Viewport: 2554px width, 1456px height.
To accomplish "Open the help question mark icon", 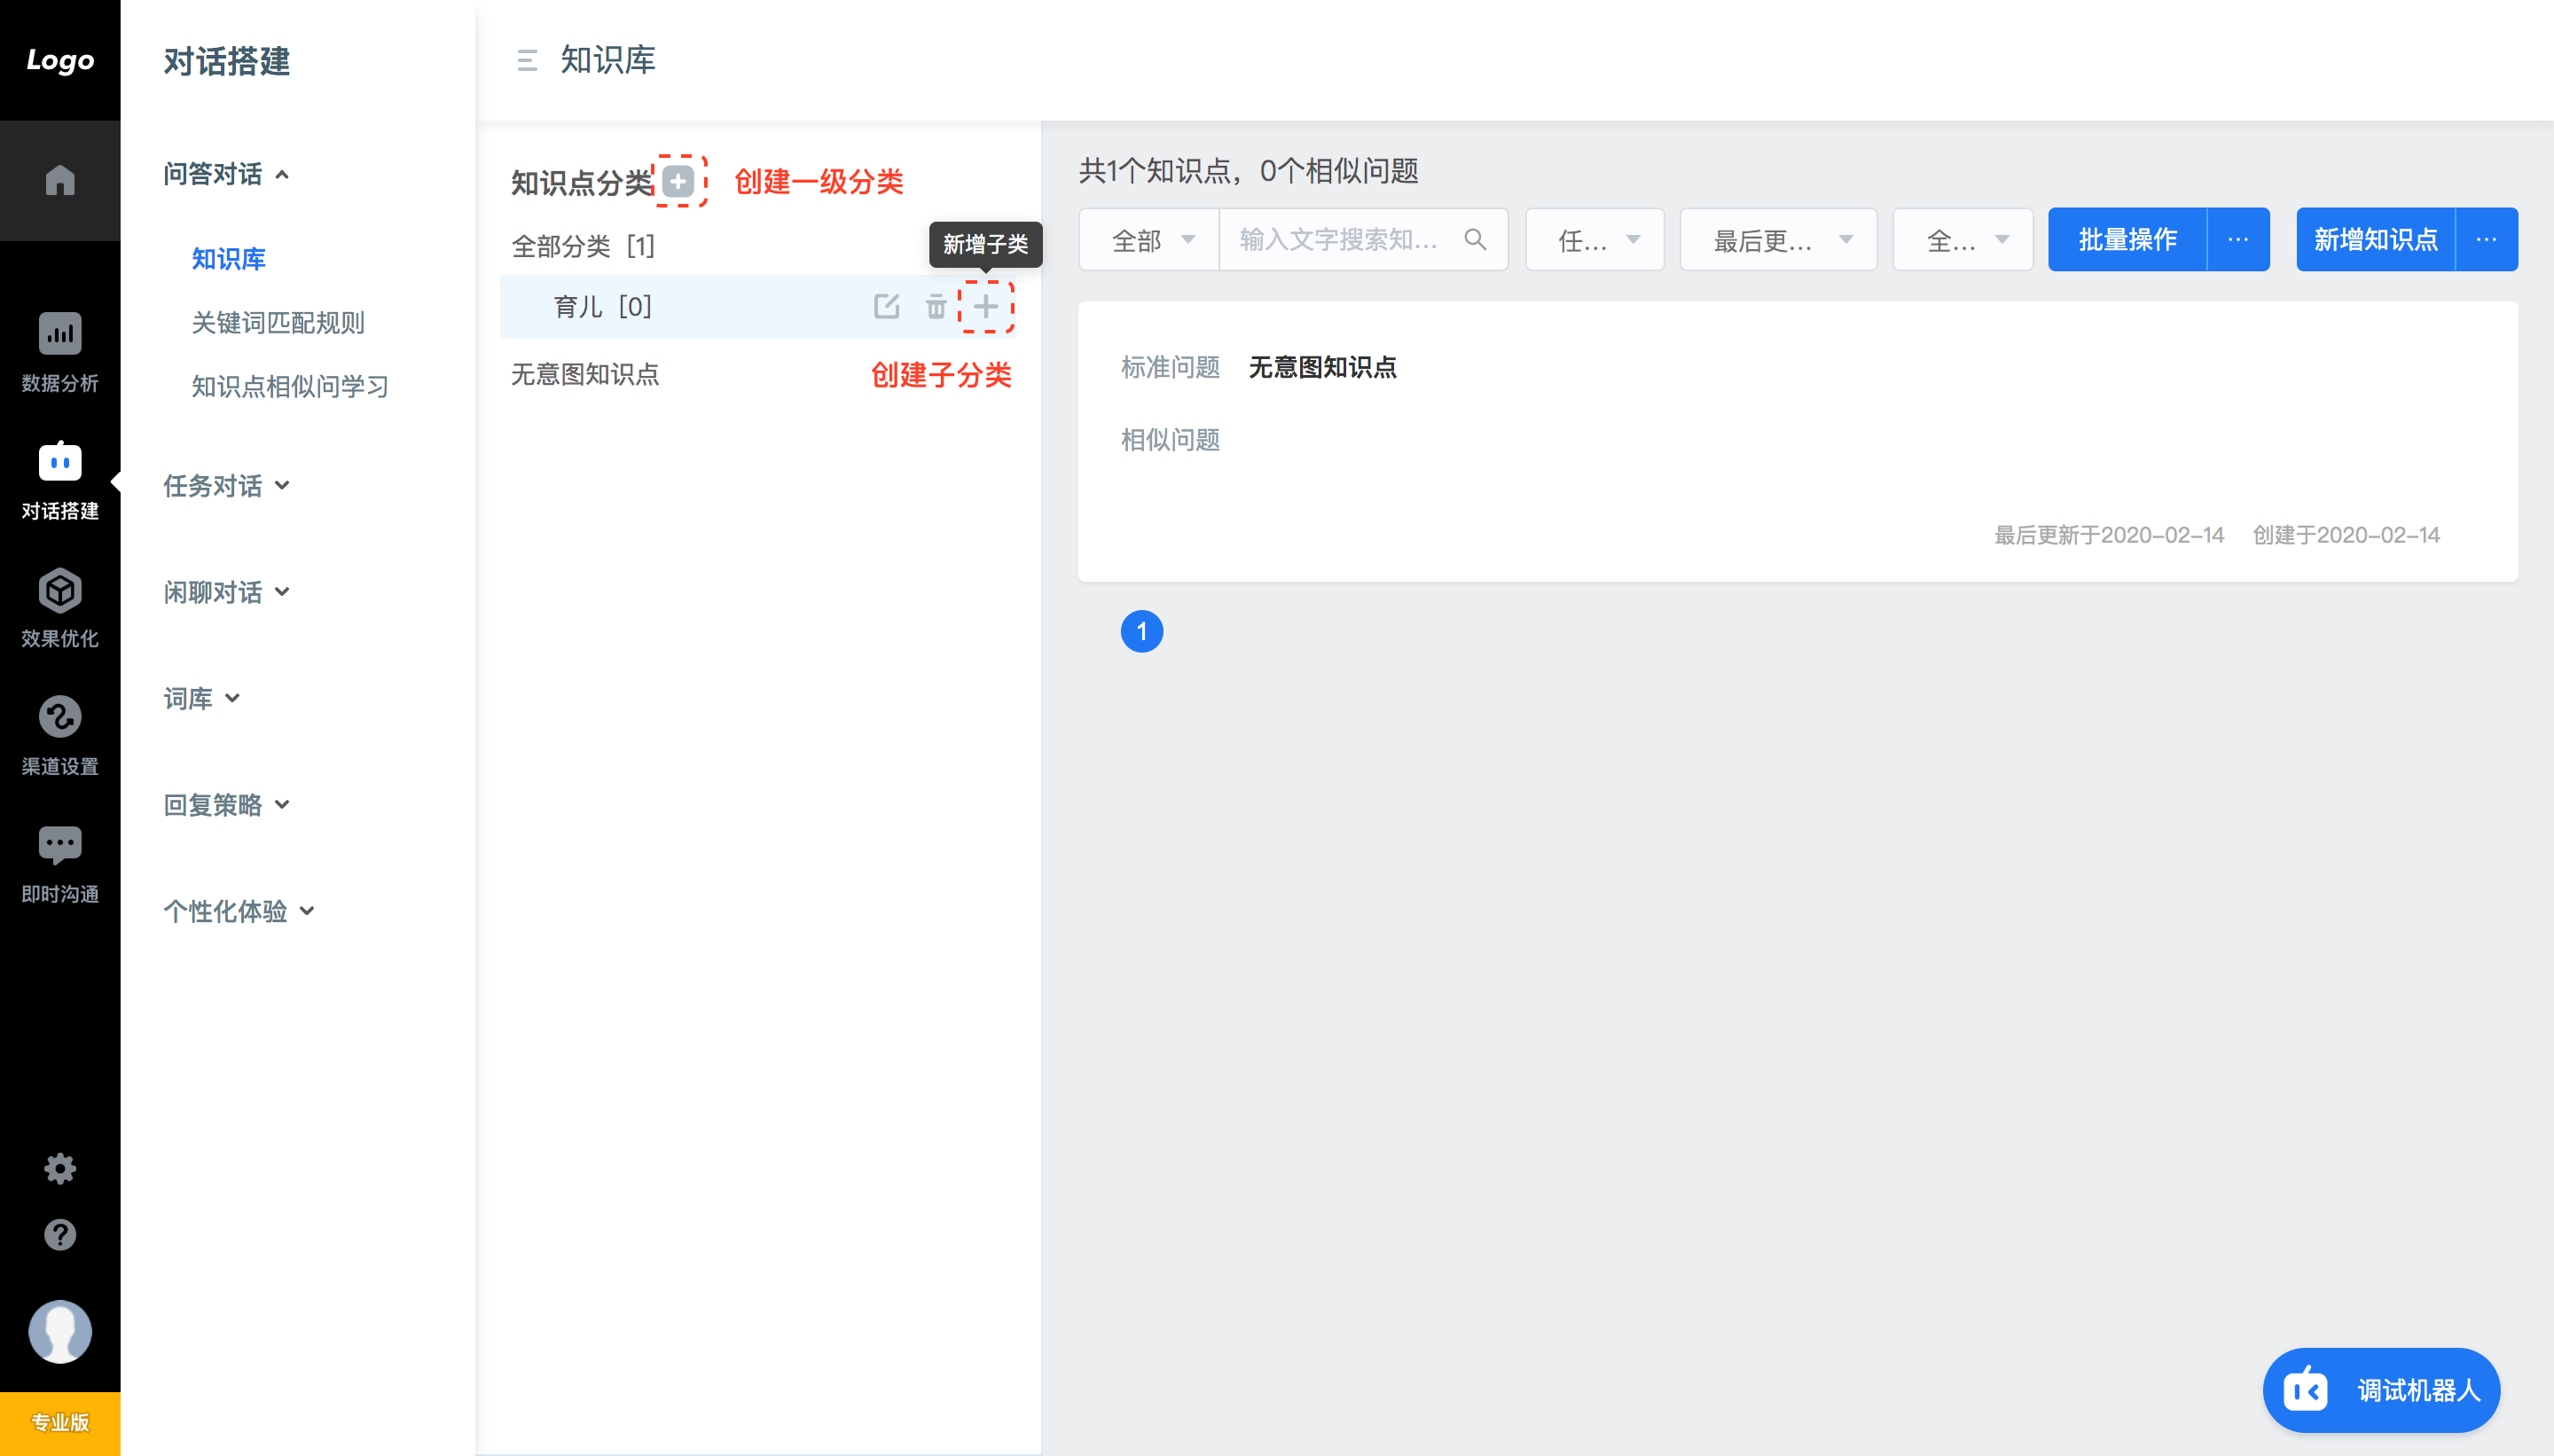I will tap(60, 1234).
